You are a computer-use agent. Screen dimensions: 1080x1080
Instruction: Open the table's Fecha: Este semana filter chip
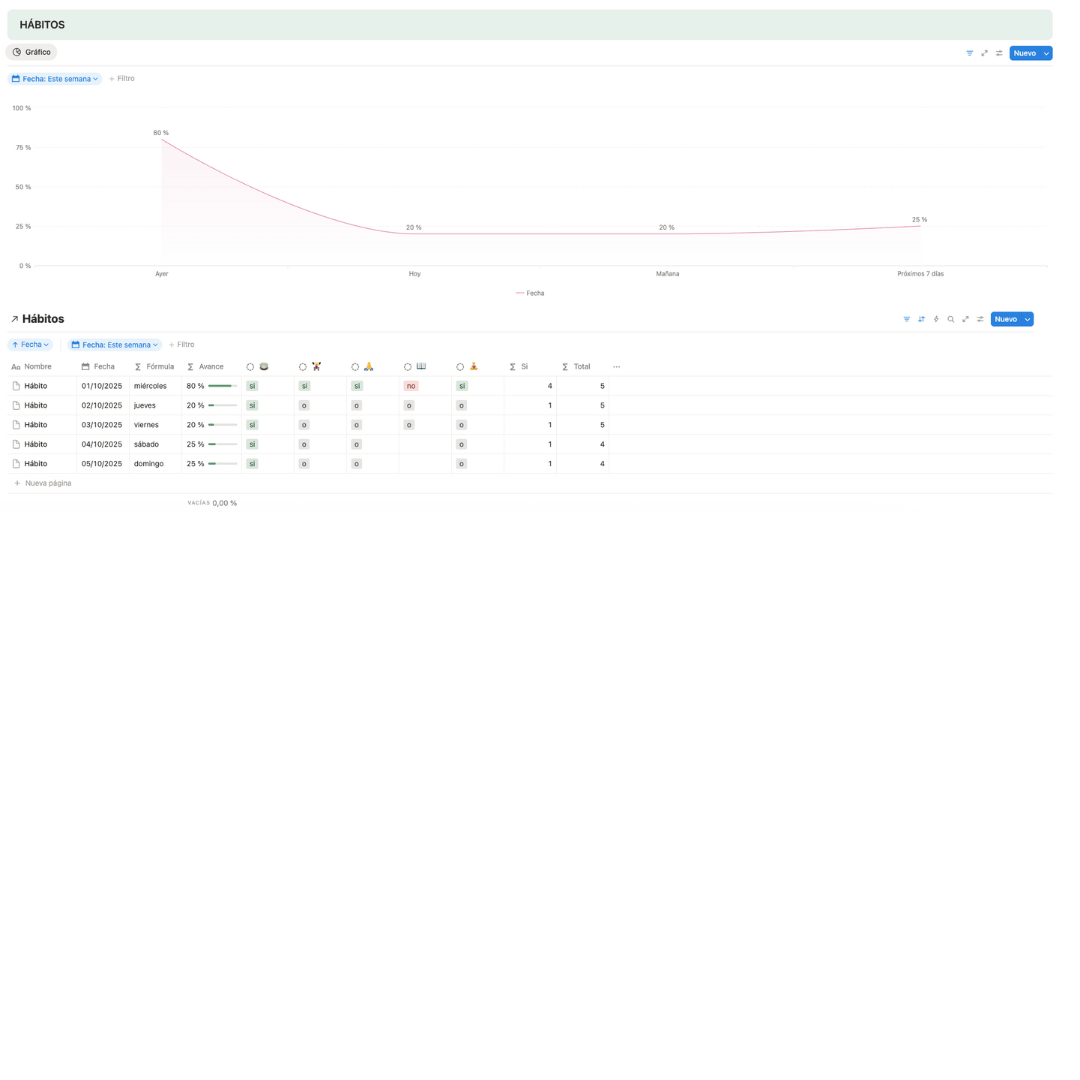pos(114,344)
